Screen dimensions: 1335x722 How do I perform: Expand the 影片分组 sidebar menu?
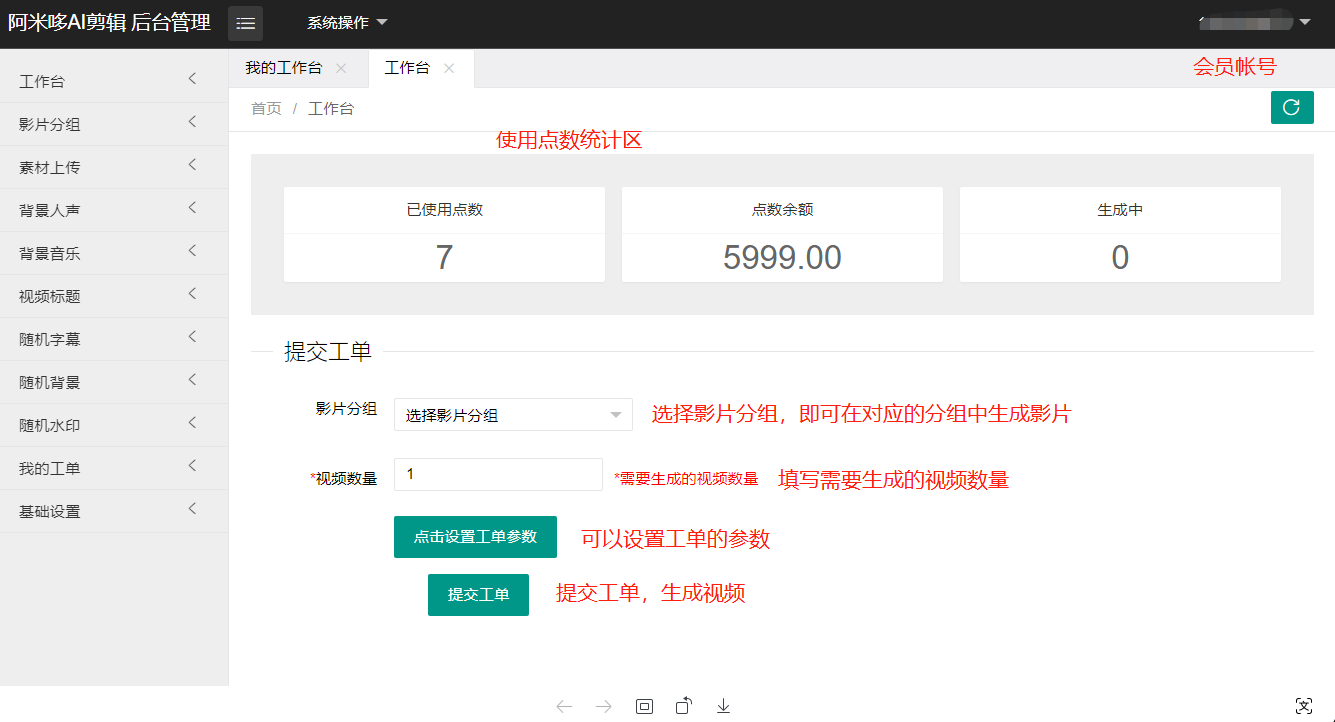point(114,124)
